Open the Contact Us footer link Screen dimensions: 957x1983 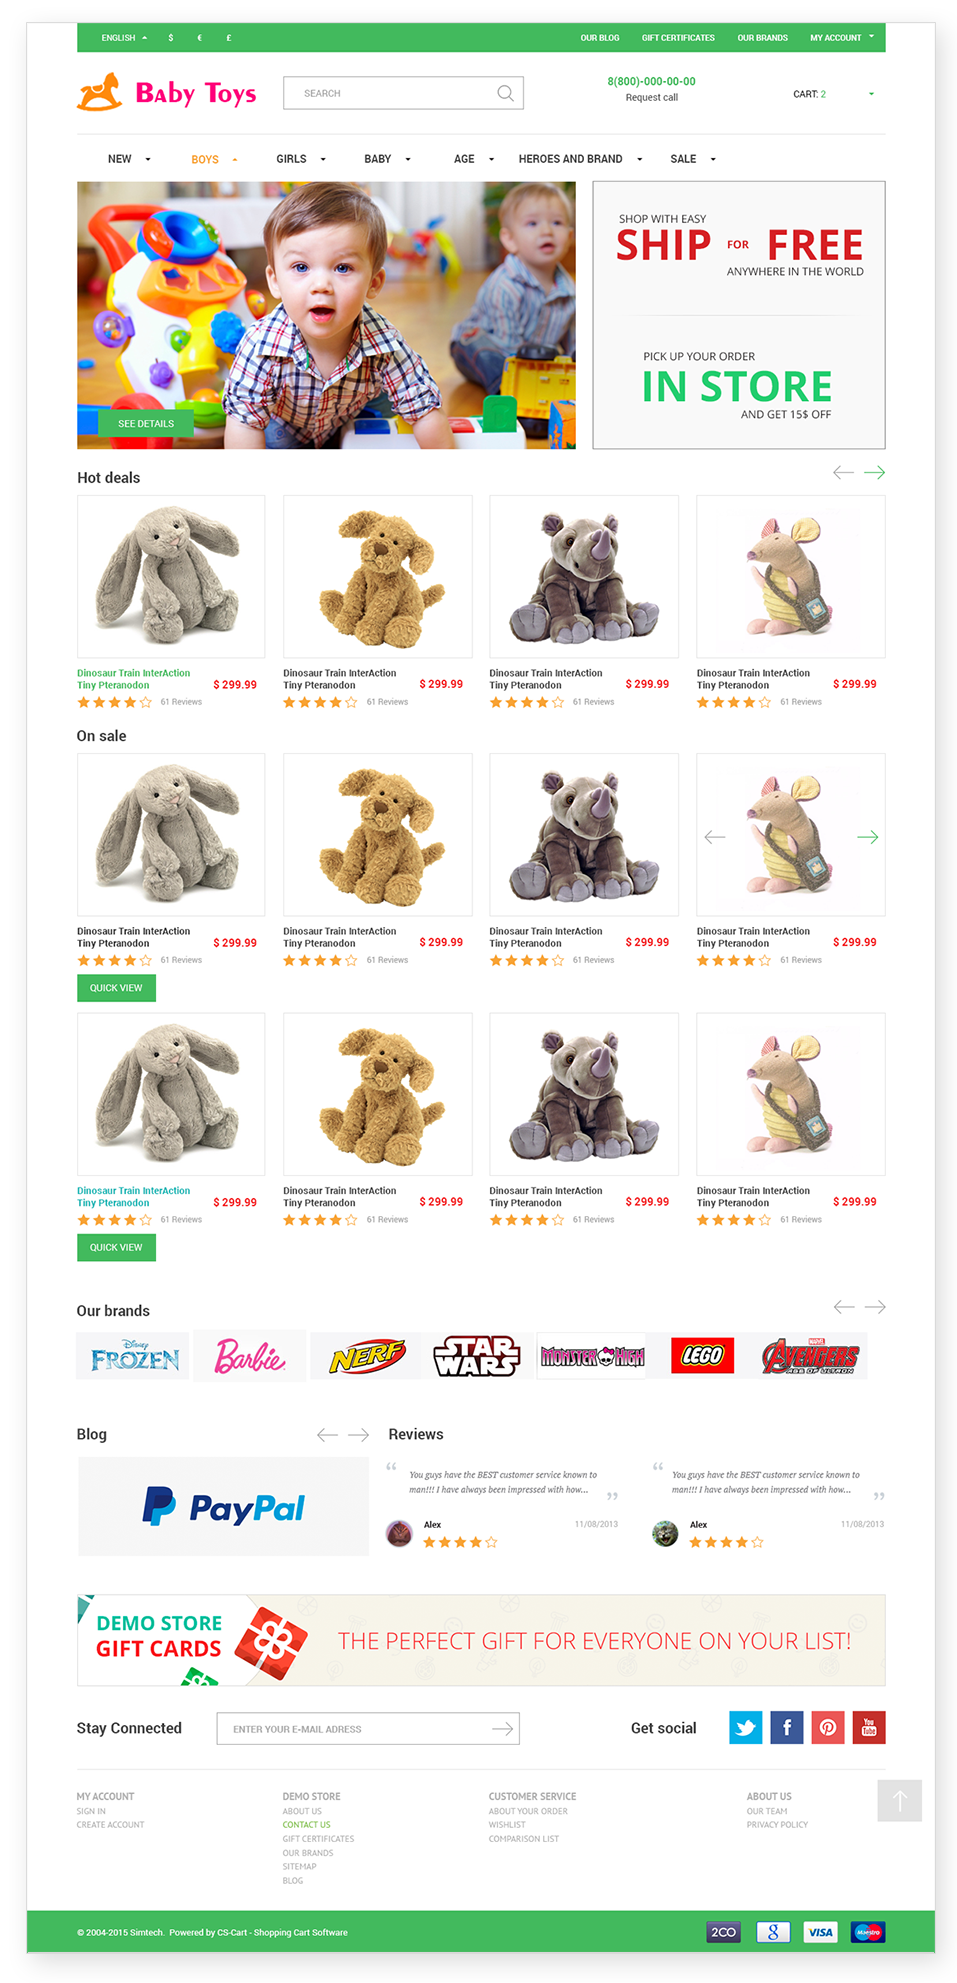tap(306, 1825)
